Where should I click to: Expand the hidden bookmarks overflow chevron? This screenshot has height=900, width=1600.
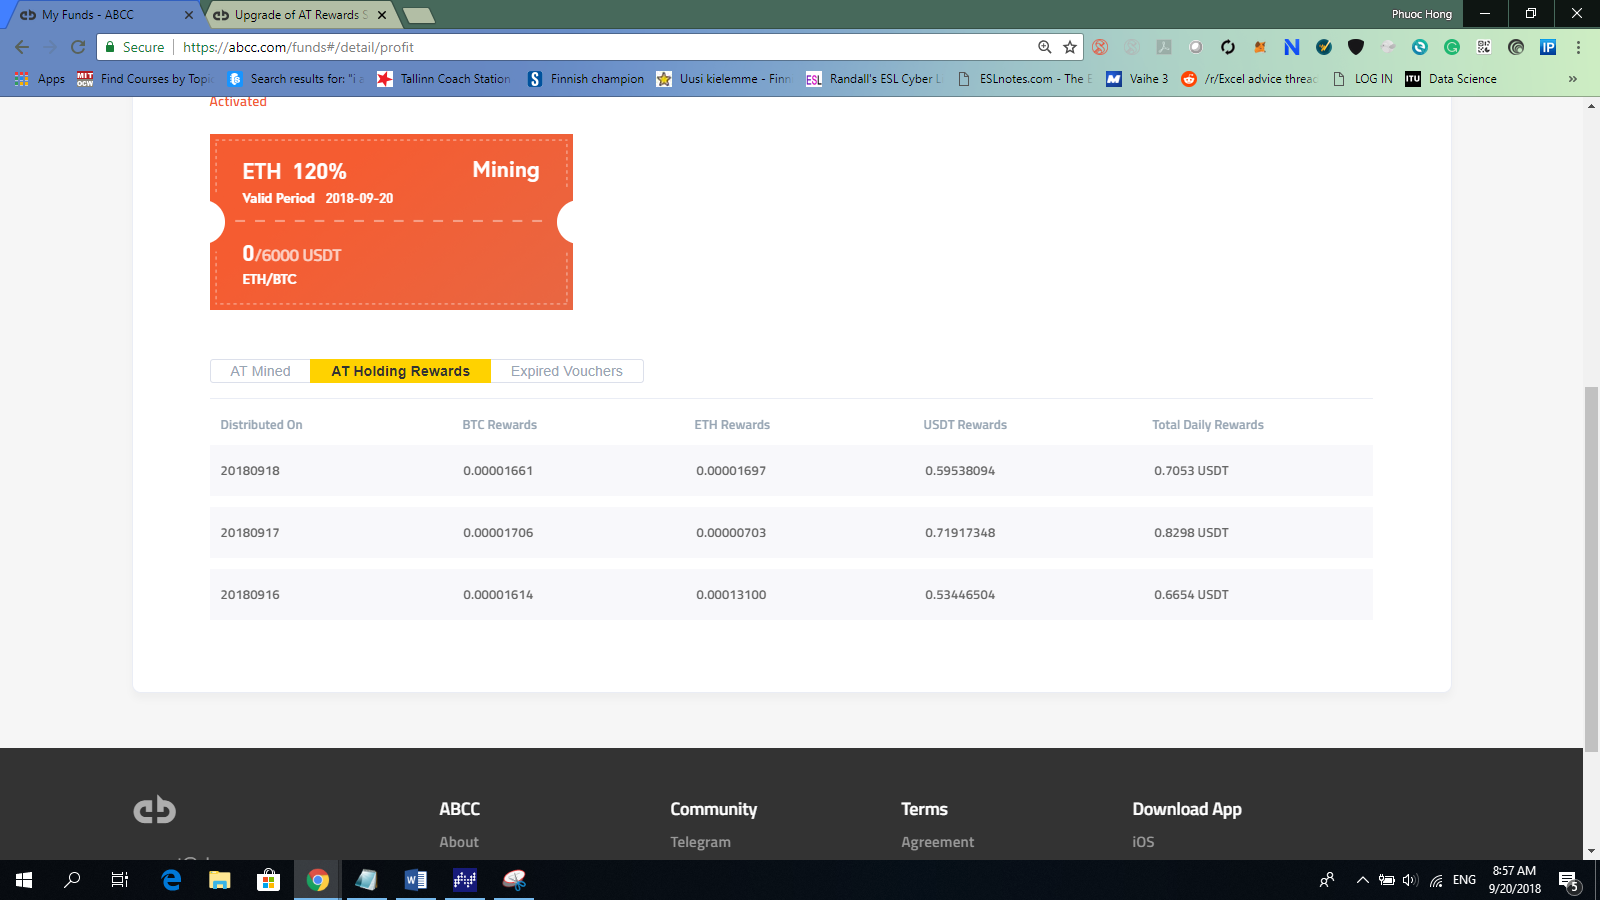(x=1573, y=79)
